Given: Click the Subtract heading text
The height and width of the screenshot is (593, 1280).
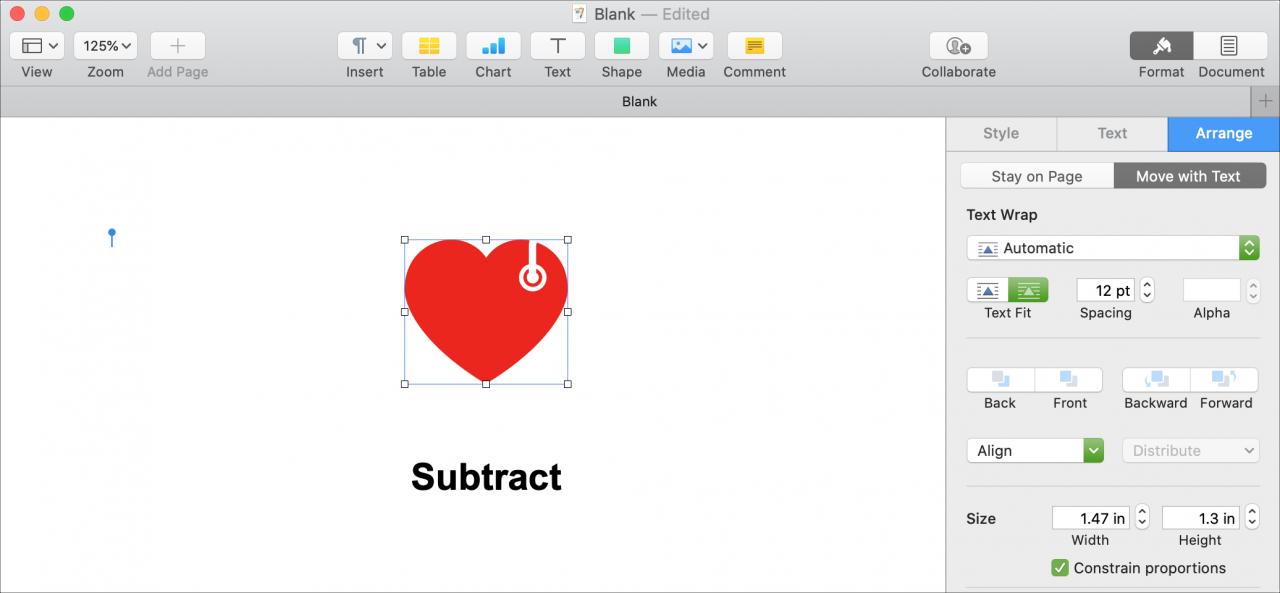Looking at the screenshot, I should point(486,477).
